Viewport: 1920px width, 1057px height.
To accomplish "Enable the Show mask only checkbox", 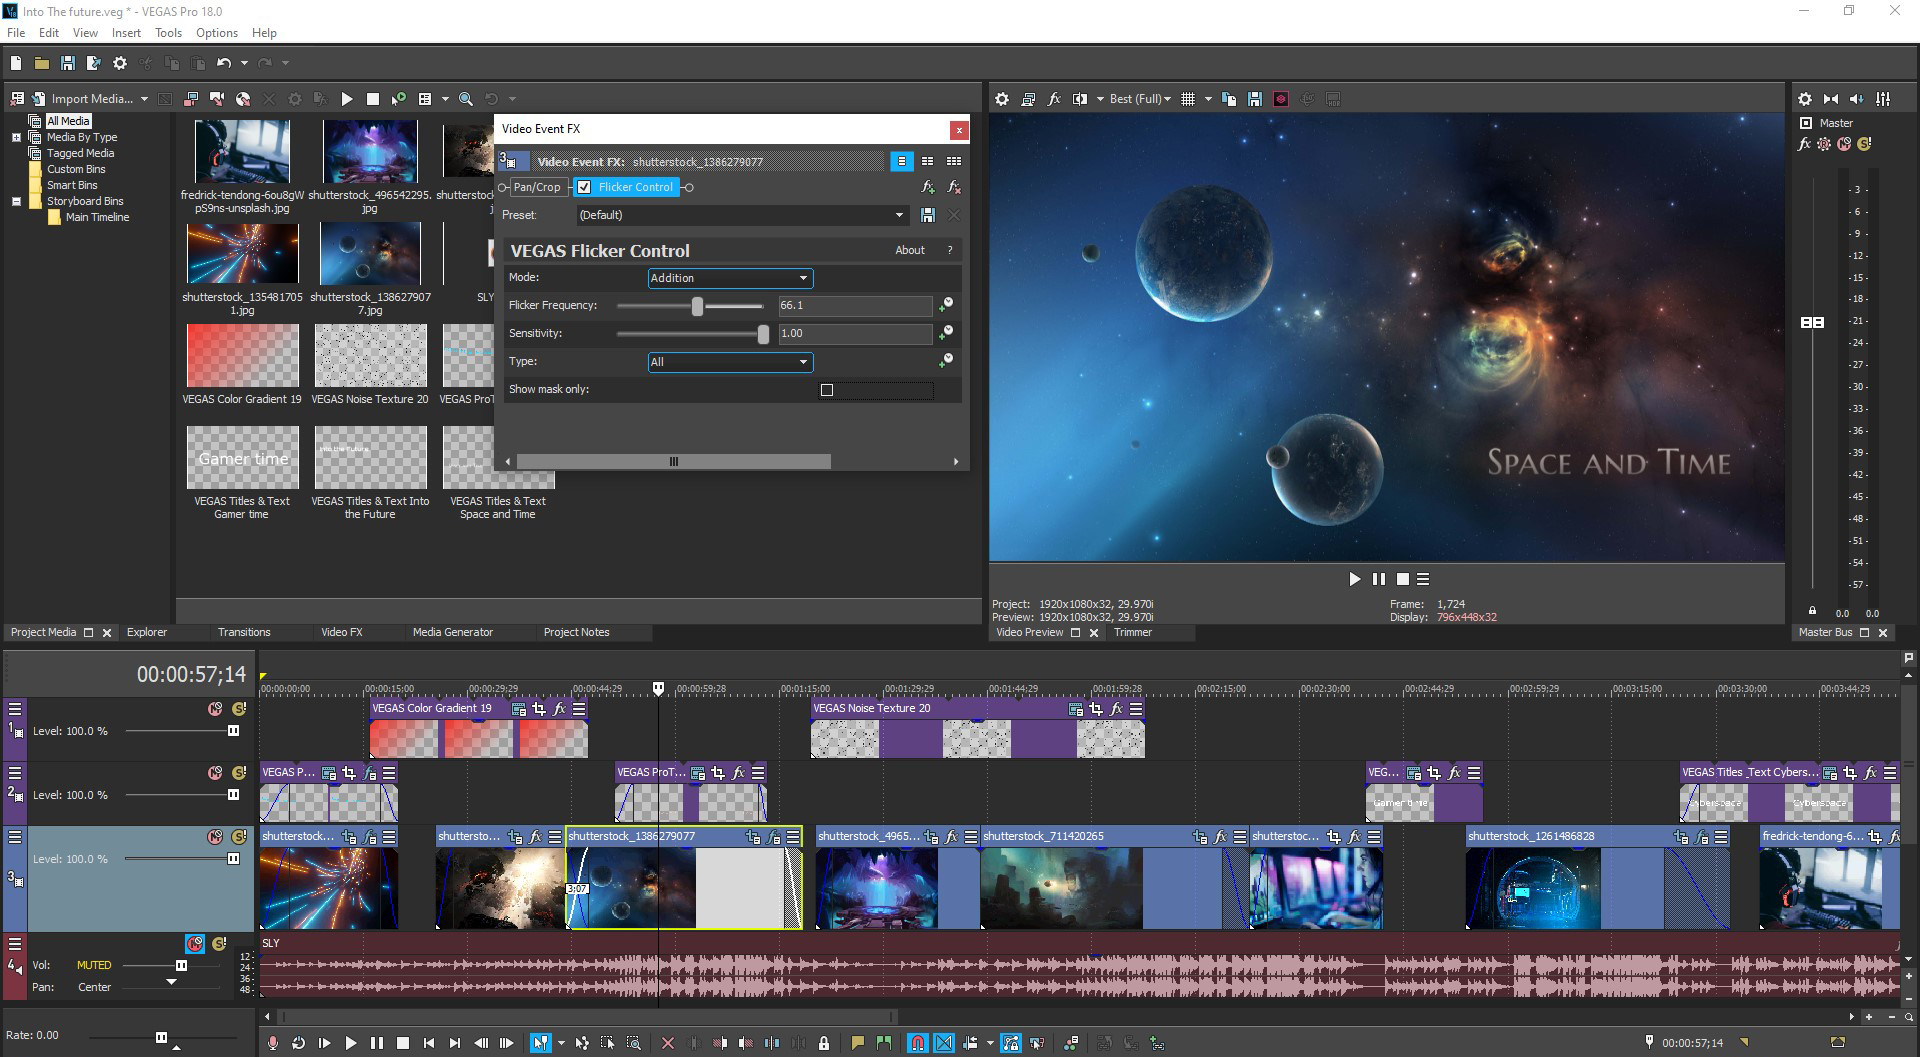I will (x=827, y=390).
